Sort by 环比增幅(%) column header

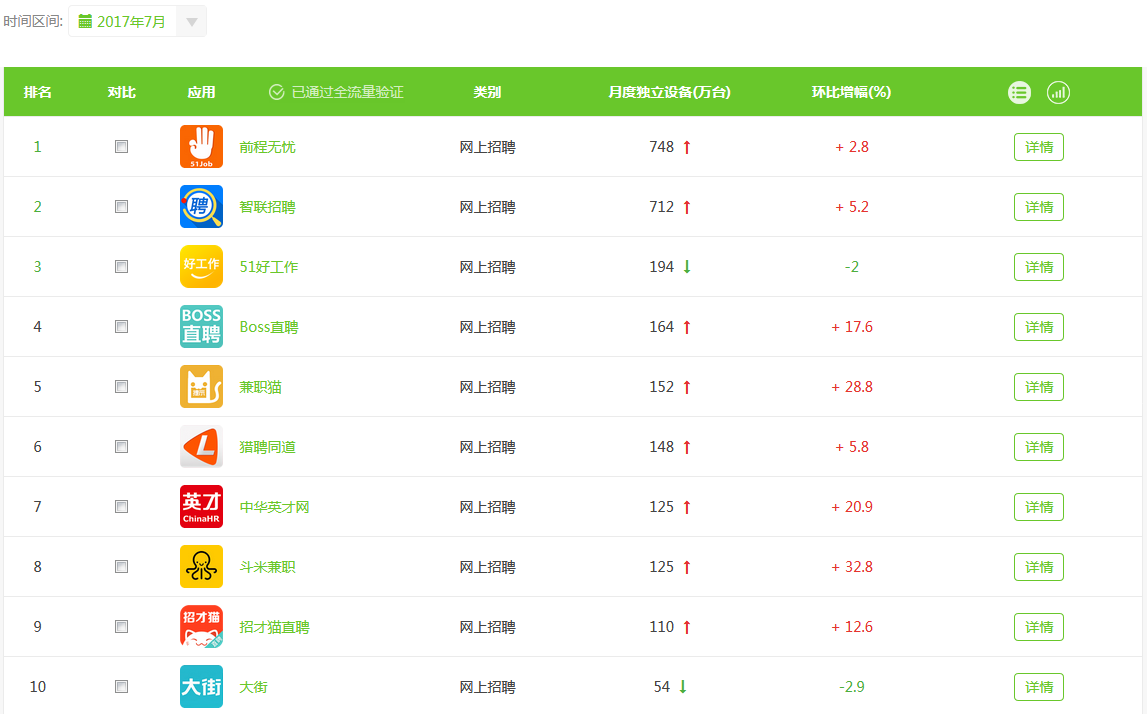[x=851, y=92]
